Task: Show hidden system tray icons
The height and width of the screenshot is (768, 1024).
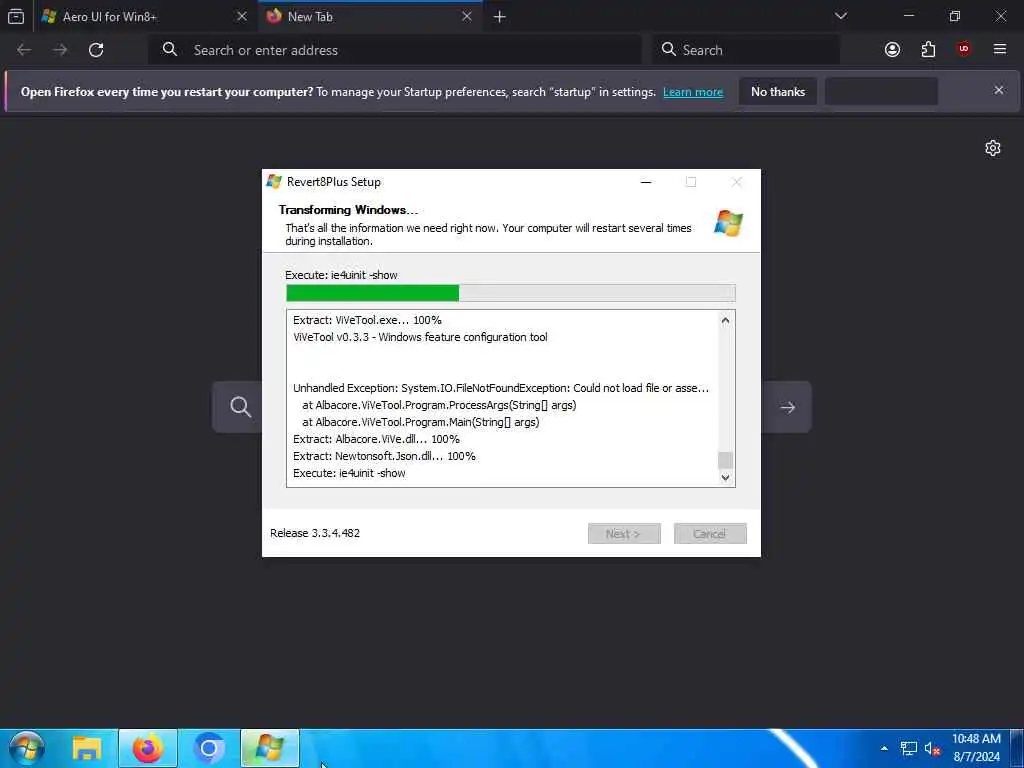Action: coord(884,748)
